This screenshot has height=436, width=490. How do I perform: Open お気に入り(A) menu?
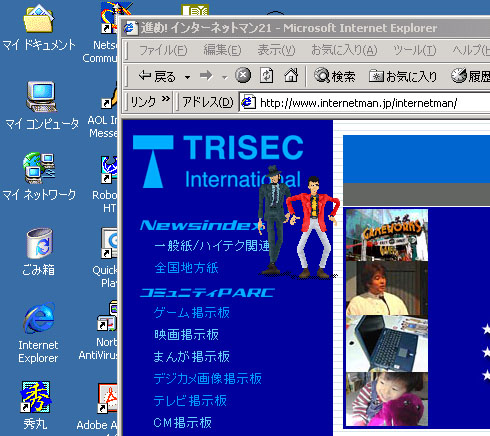click(x=344, y=50)
